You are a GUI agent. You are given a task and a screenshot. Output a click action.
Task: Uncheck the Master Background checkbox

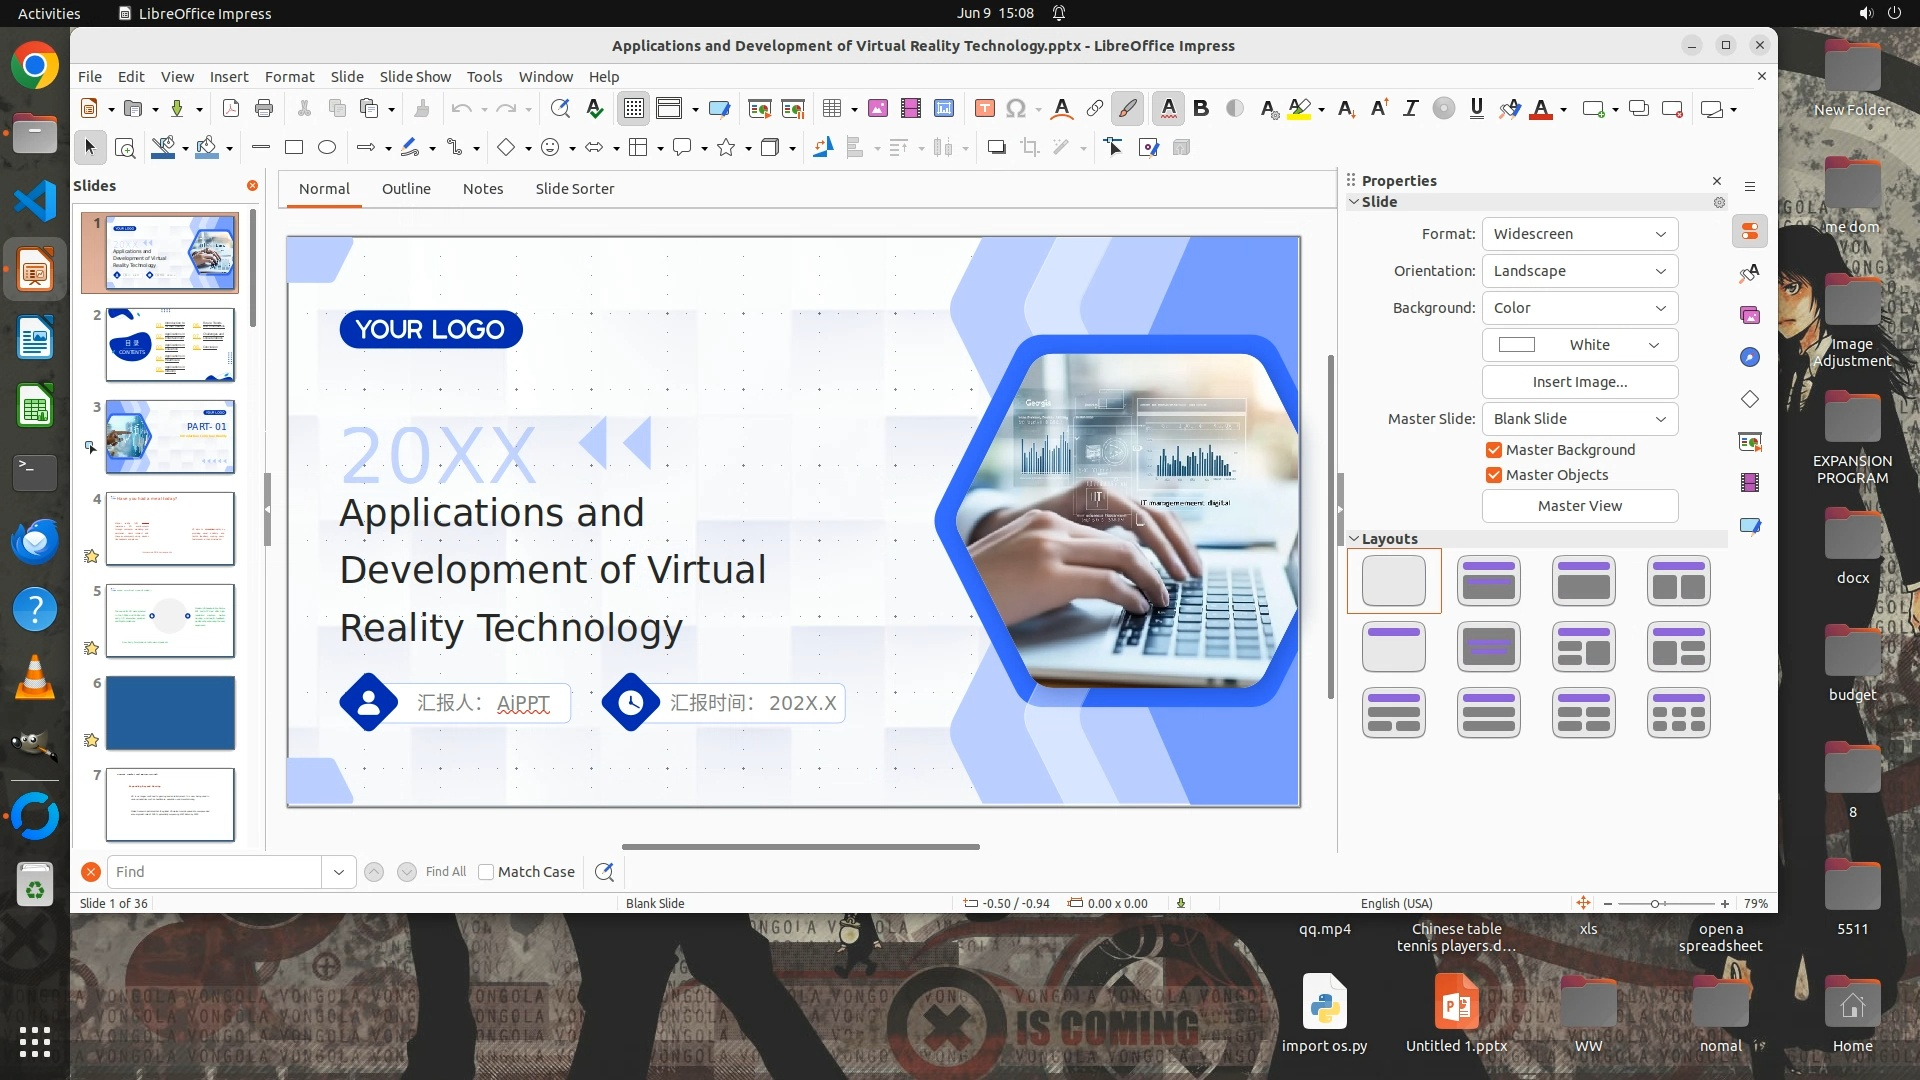click(1494, 450)
